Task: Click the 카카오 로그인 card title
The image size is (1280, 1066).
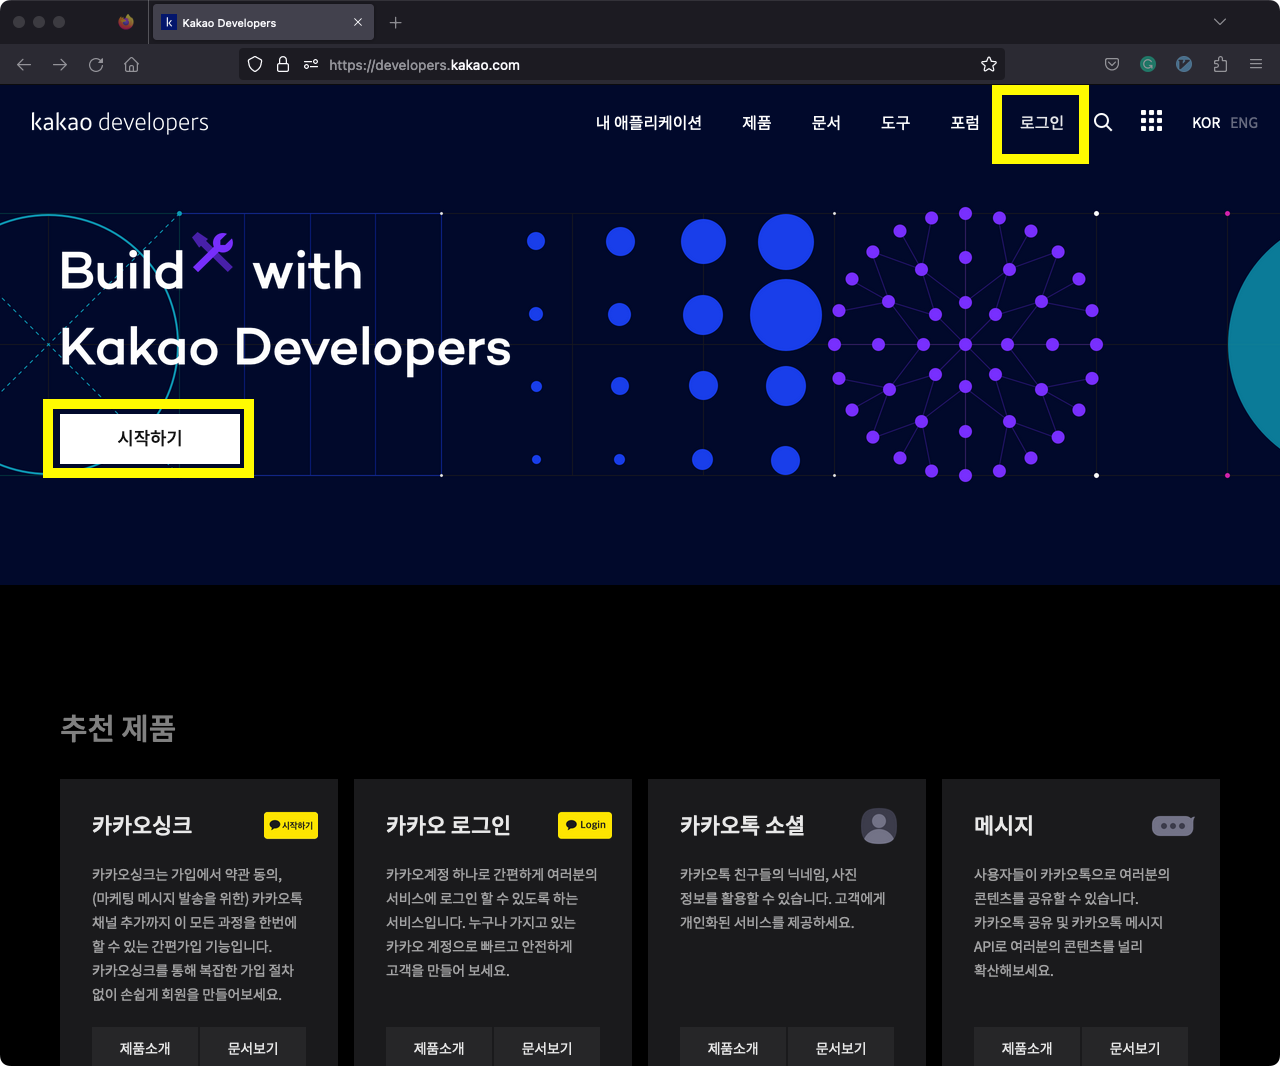Action: 448,825
